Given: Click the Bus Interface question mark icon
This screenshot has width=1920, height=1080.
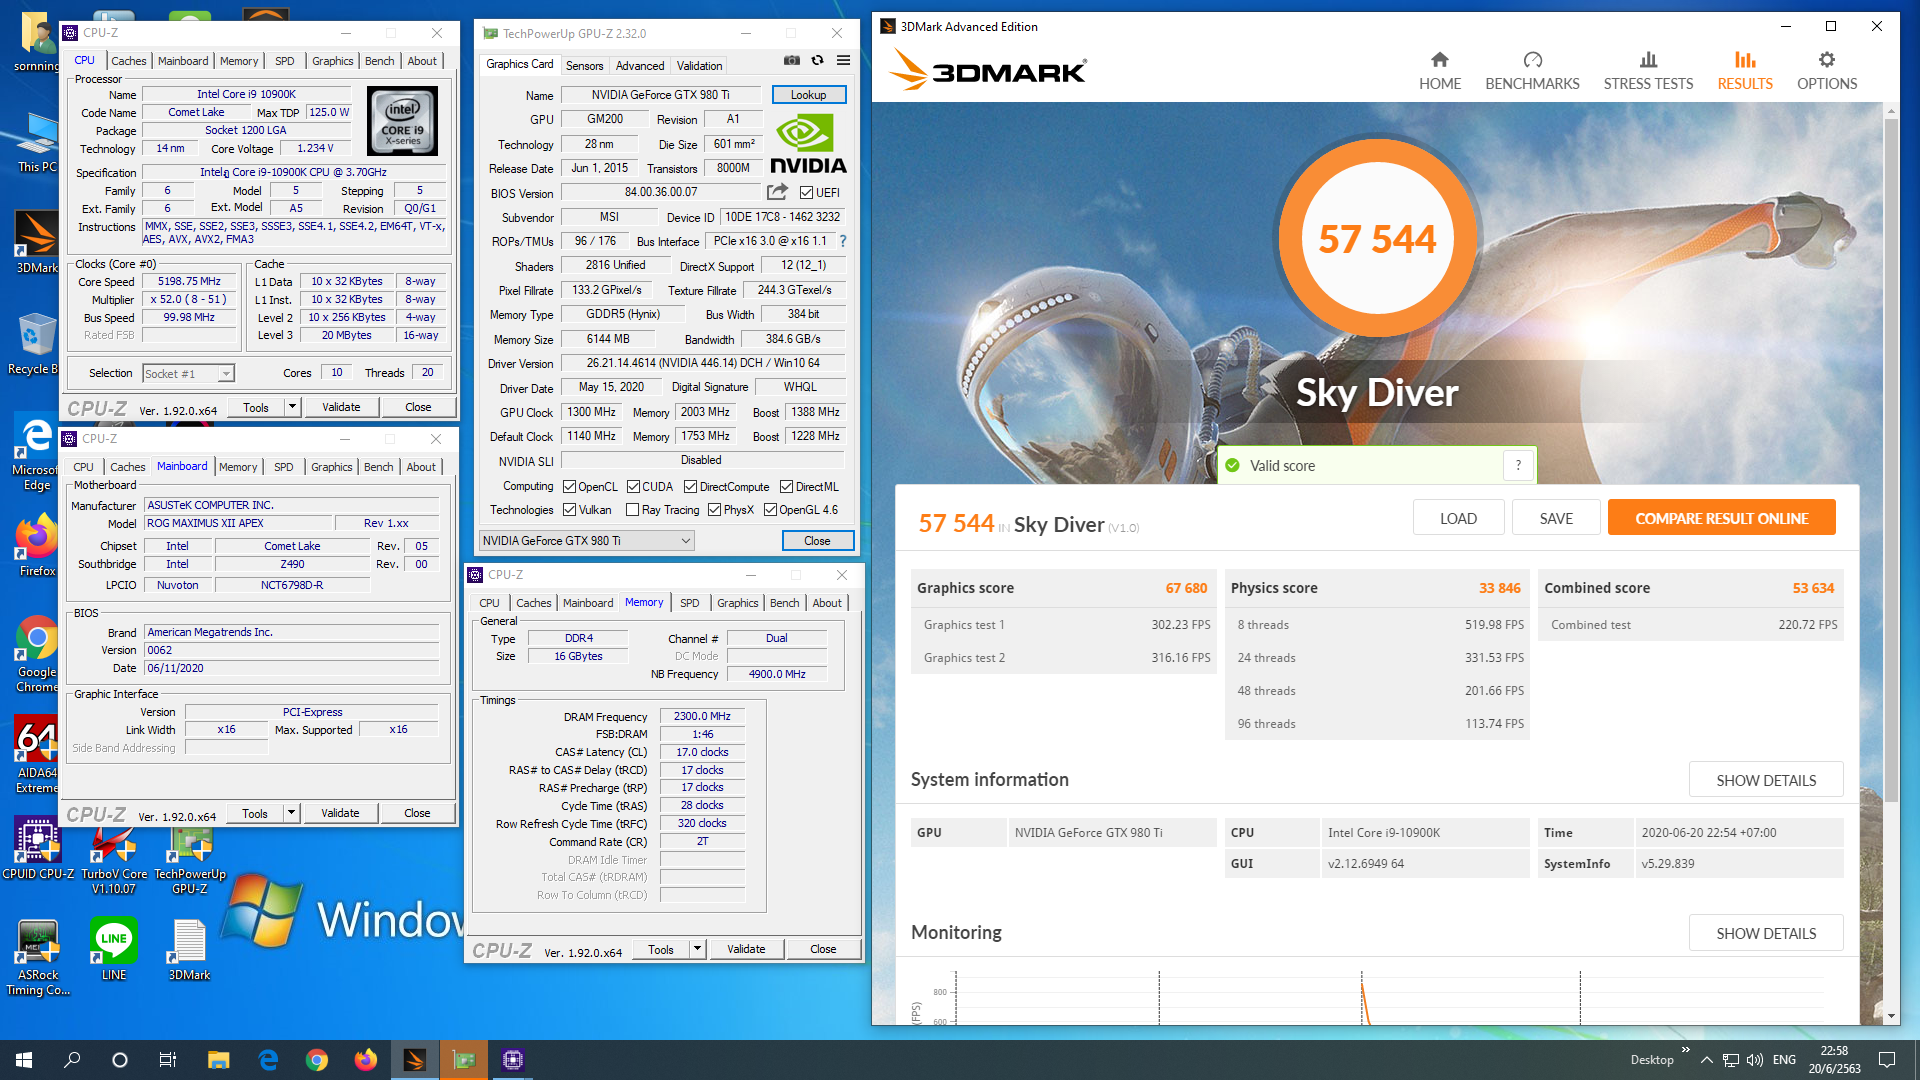Looking at the screenshot, I should (843, 241).
